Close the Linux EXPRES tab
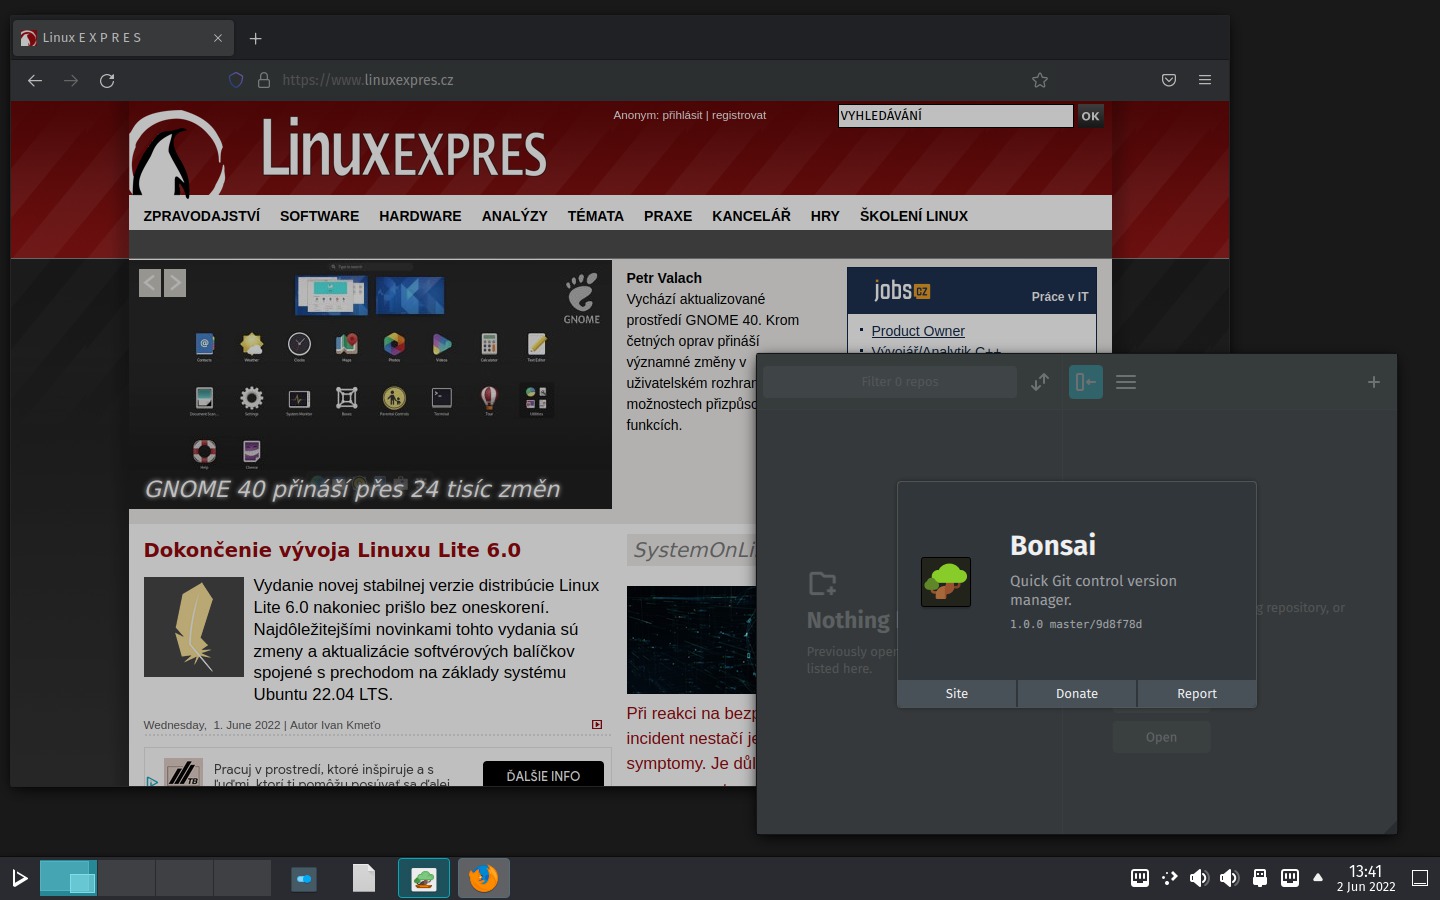Image resolution: width=1440 pixels, height=900 pixels. tap(218, 38)
